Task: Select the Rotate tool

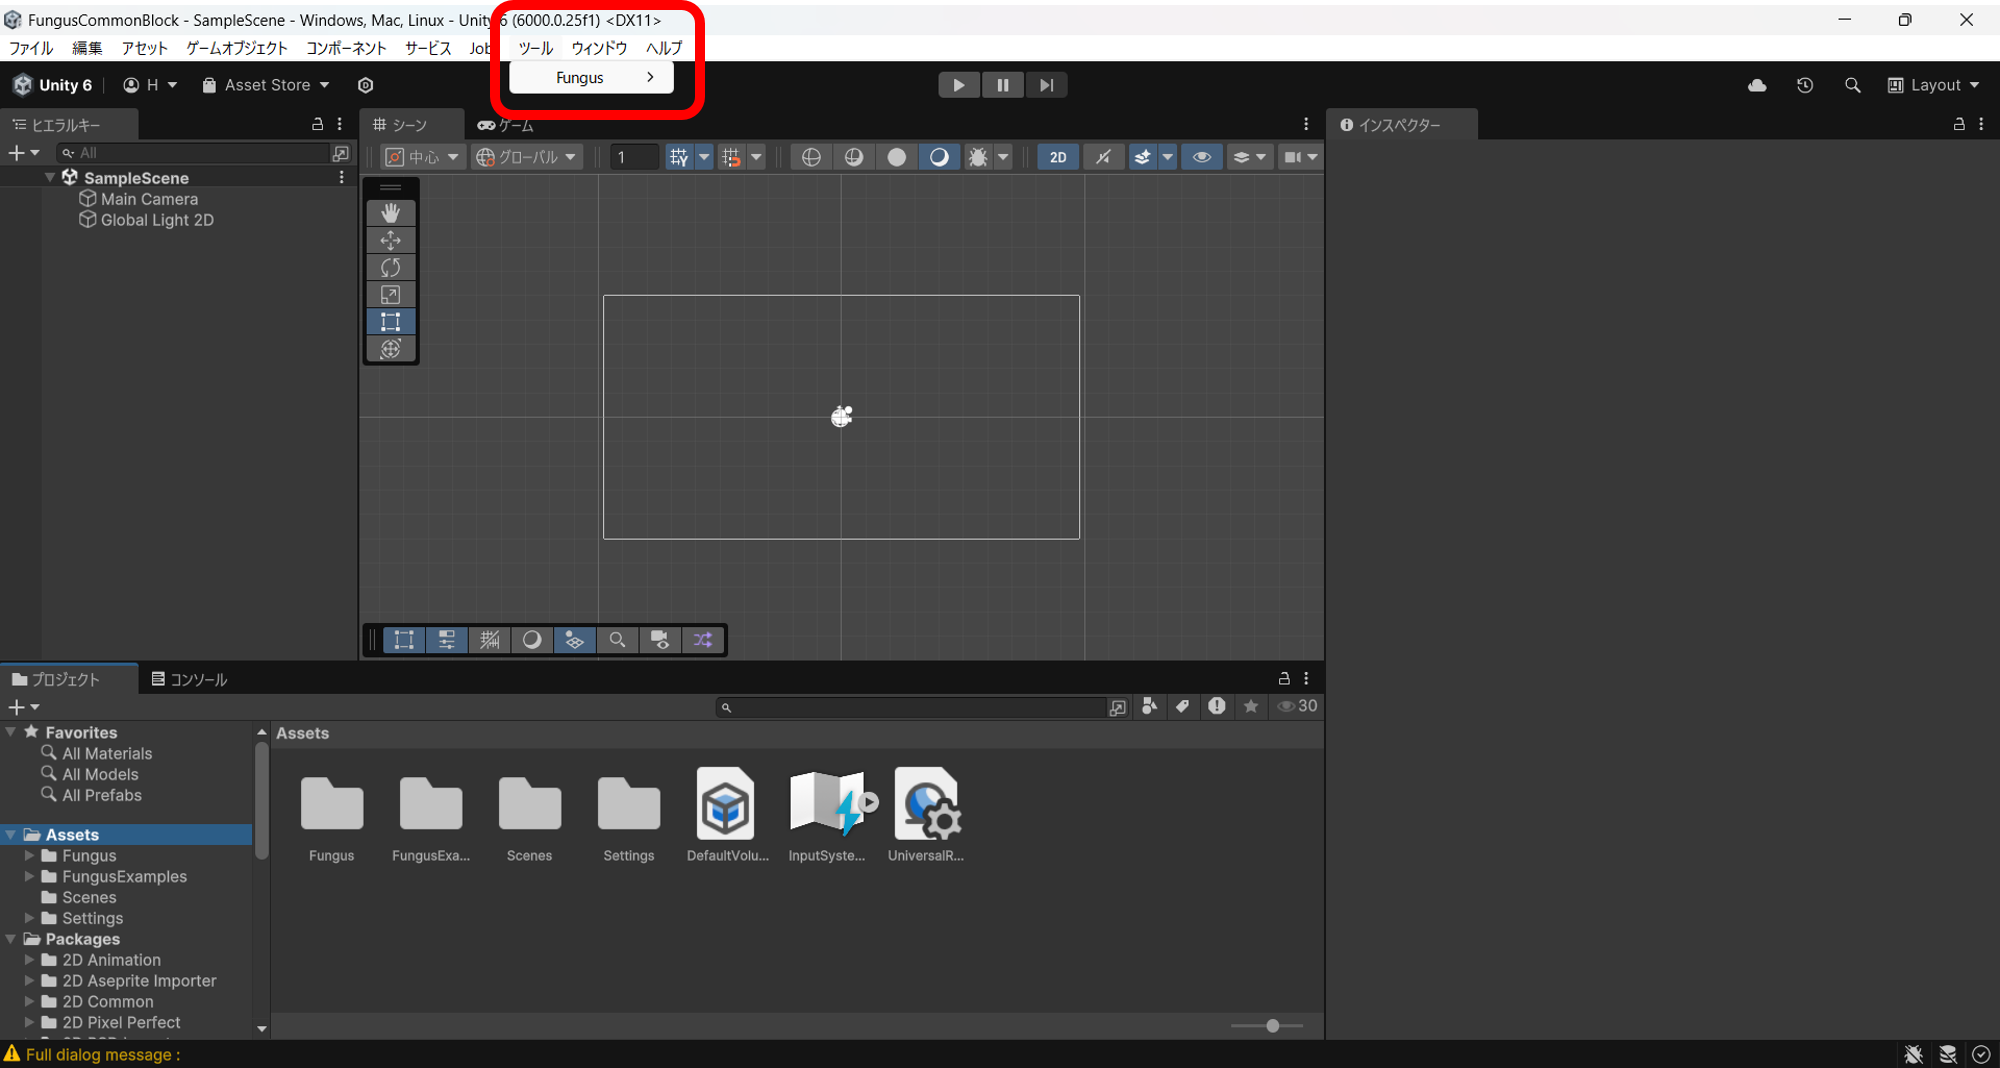Action: coord(390,267)
